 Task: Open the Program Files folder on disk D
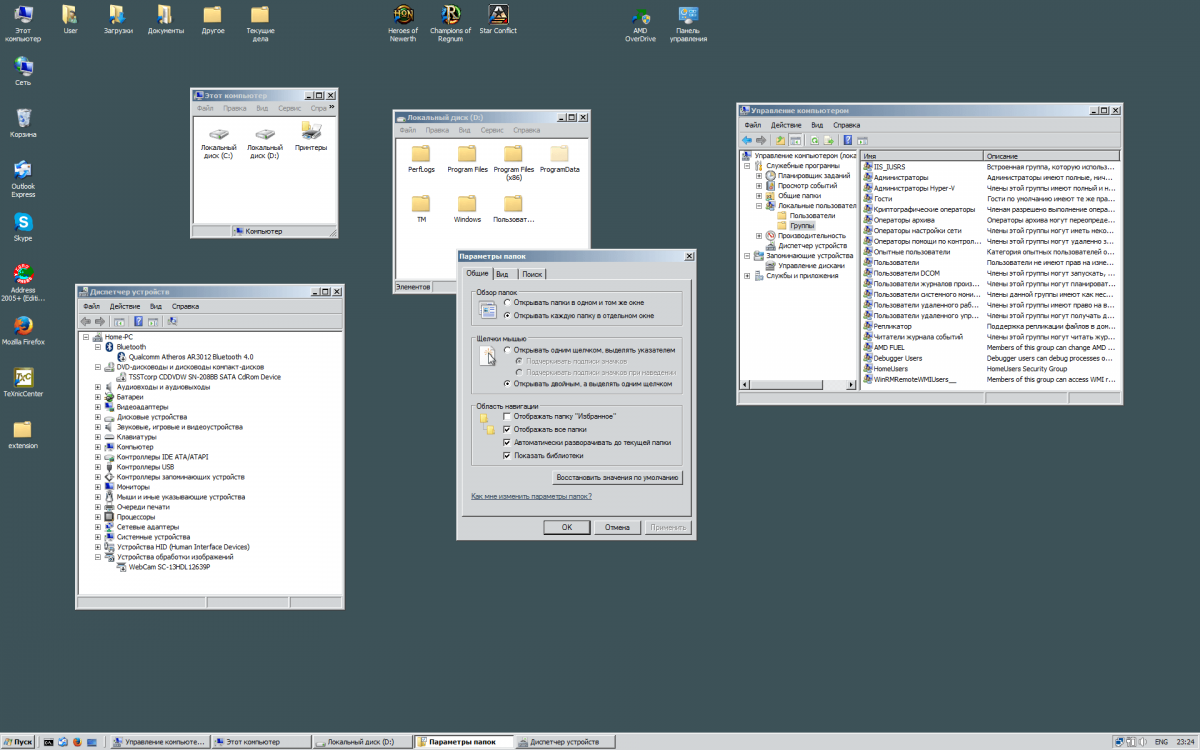[467, 154]
